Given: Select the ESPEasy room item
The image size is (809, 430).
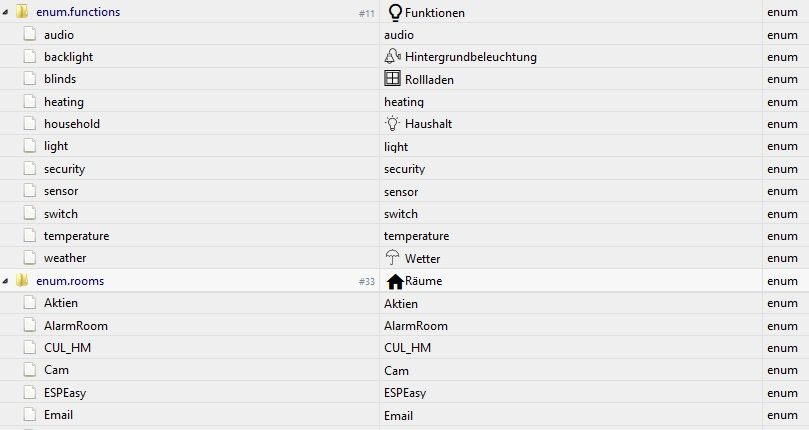Looking at the screenshot, I should 65,393.
